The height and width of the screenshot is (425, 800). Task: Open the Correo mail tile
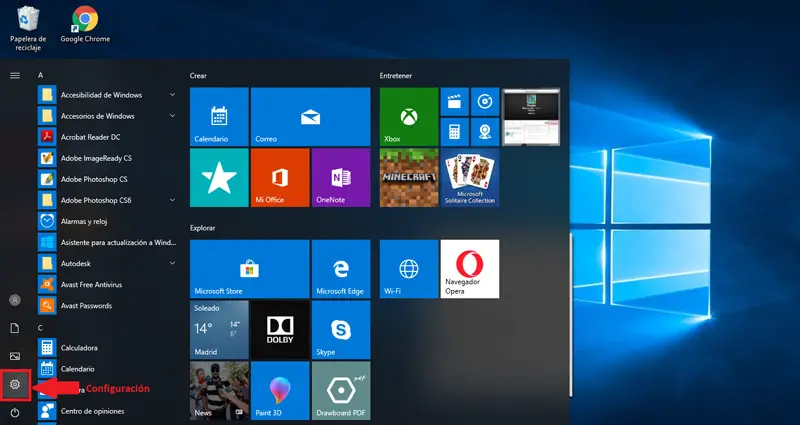click(x=310, y=117)
